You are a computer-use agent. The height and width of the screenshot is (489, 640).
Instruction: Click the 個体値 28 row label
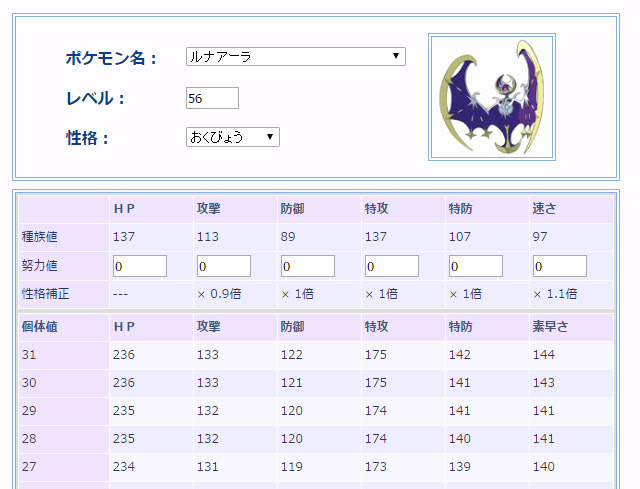click(x=29, y=438)
